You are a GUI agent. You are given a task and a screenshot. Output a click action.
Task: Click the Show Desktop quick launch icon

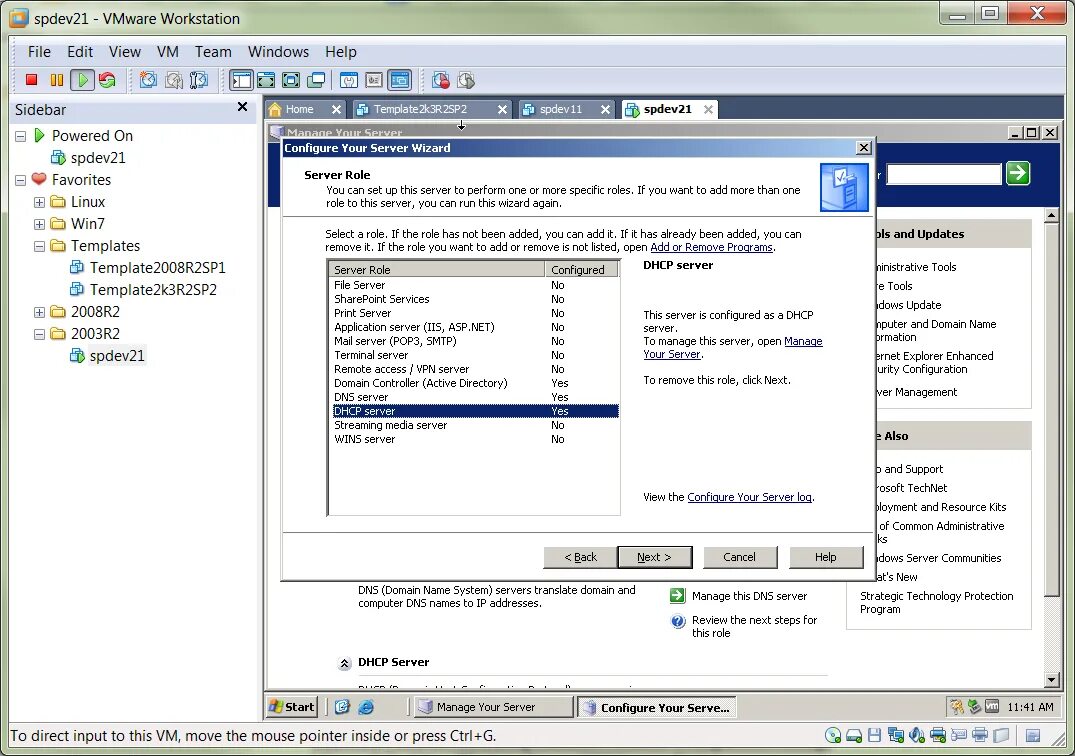point(343,707)
